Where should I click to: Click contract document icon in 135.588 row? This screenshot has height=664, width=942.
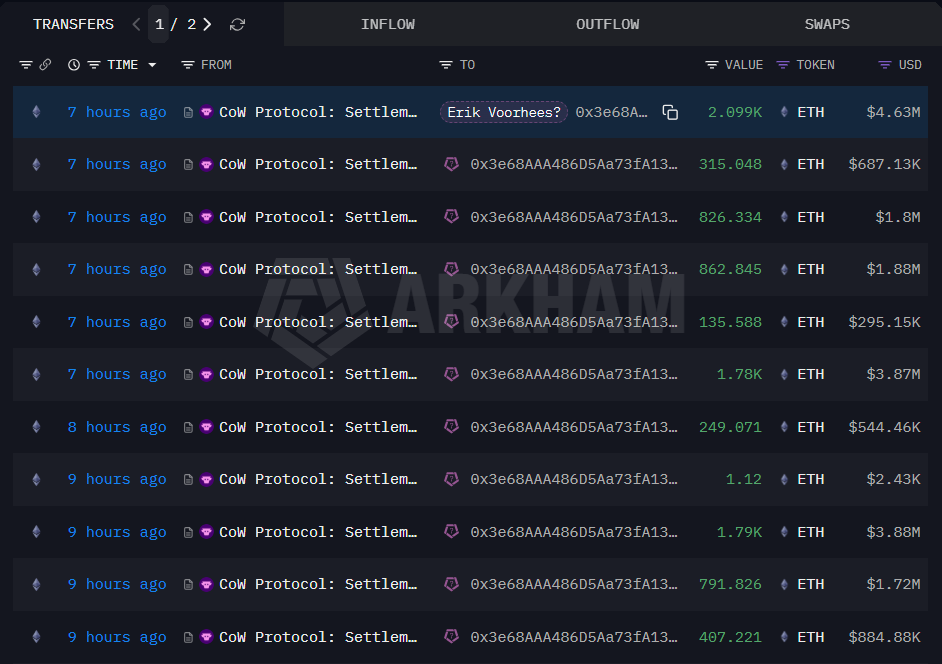point(188,322)
